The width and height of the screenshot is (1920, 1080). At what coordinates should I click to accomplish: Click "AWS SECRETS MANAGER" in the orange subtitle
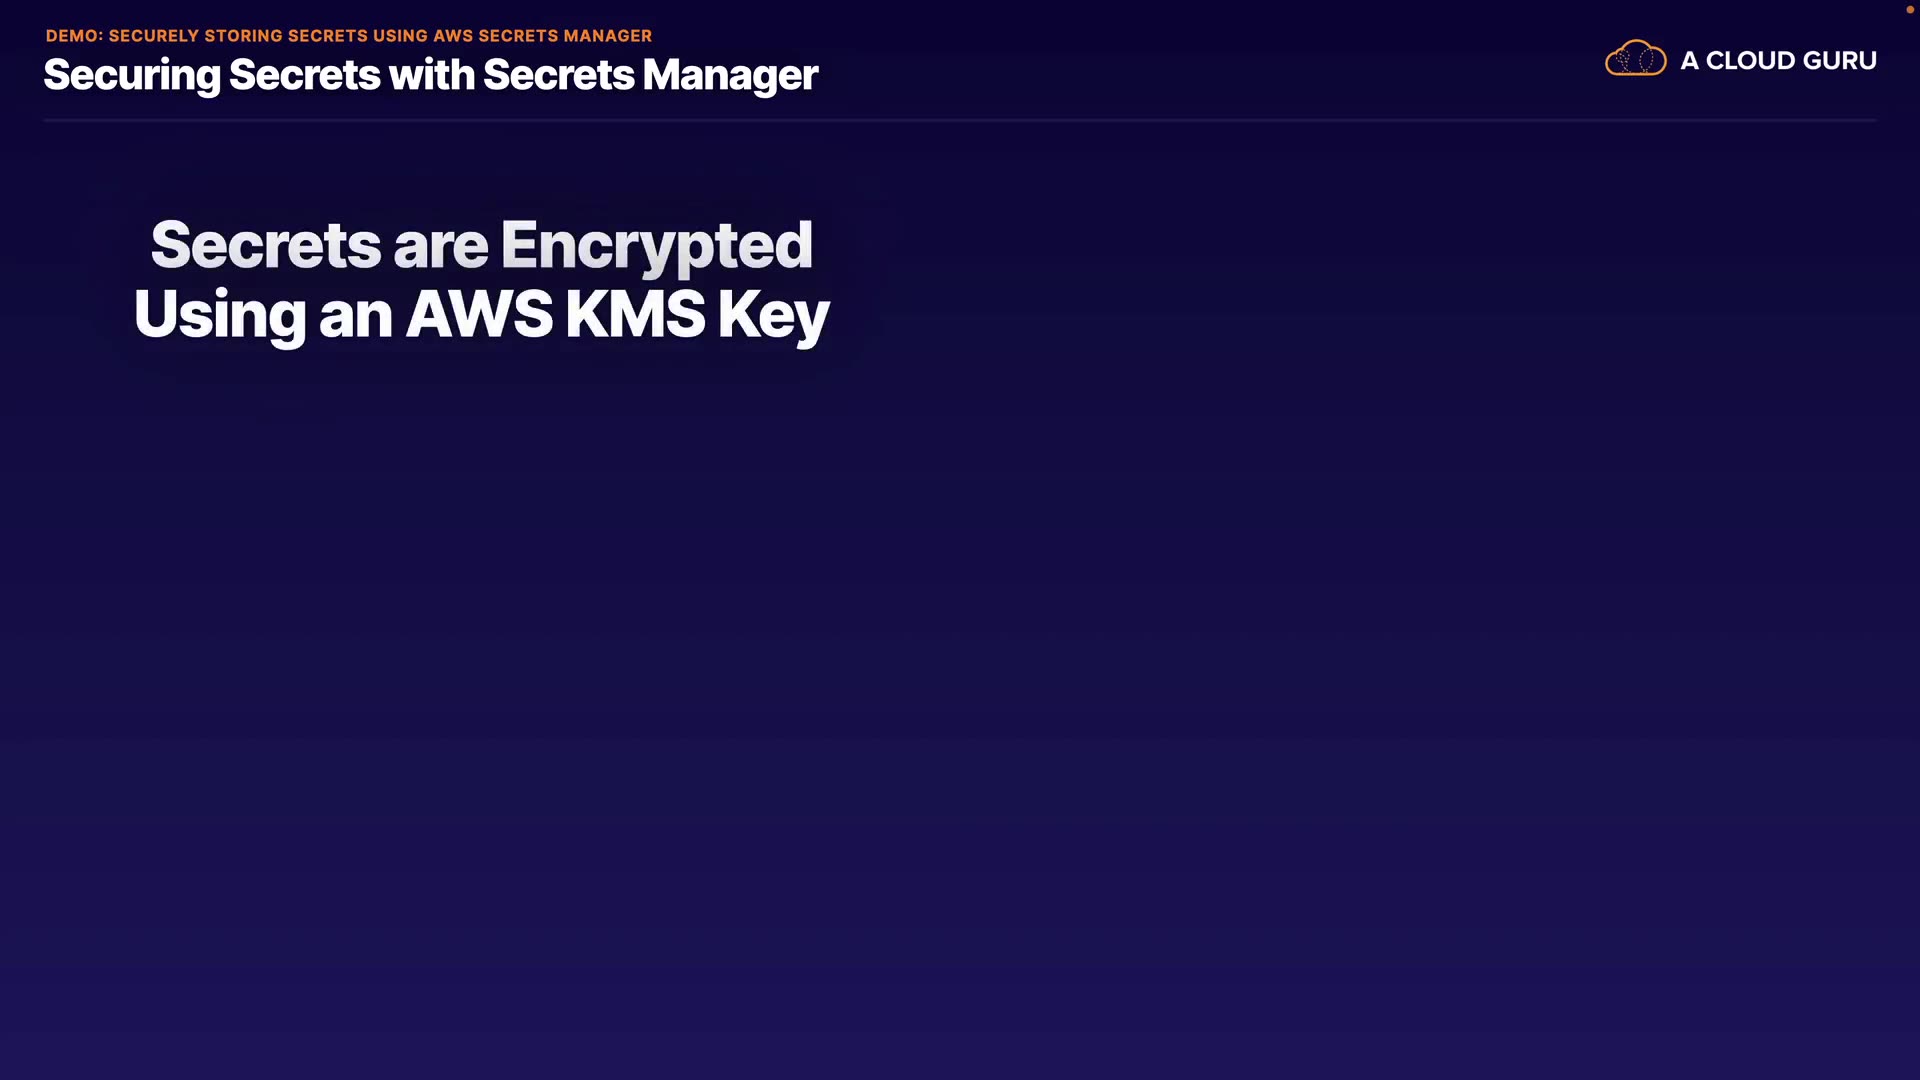pos(542,36)
